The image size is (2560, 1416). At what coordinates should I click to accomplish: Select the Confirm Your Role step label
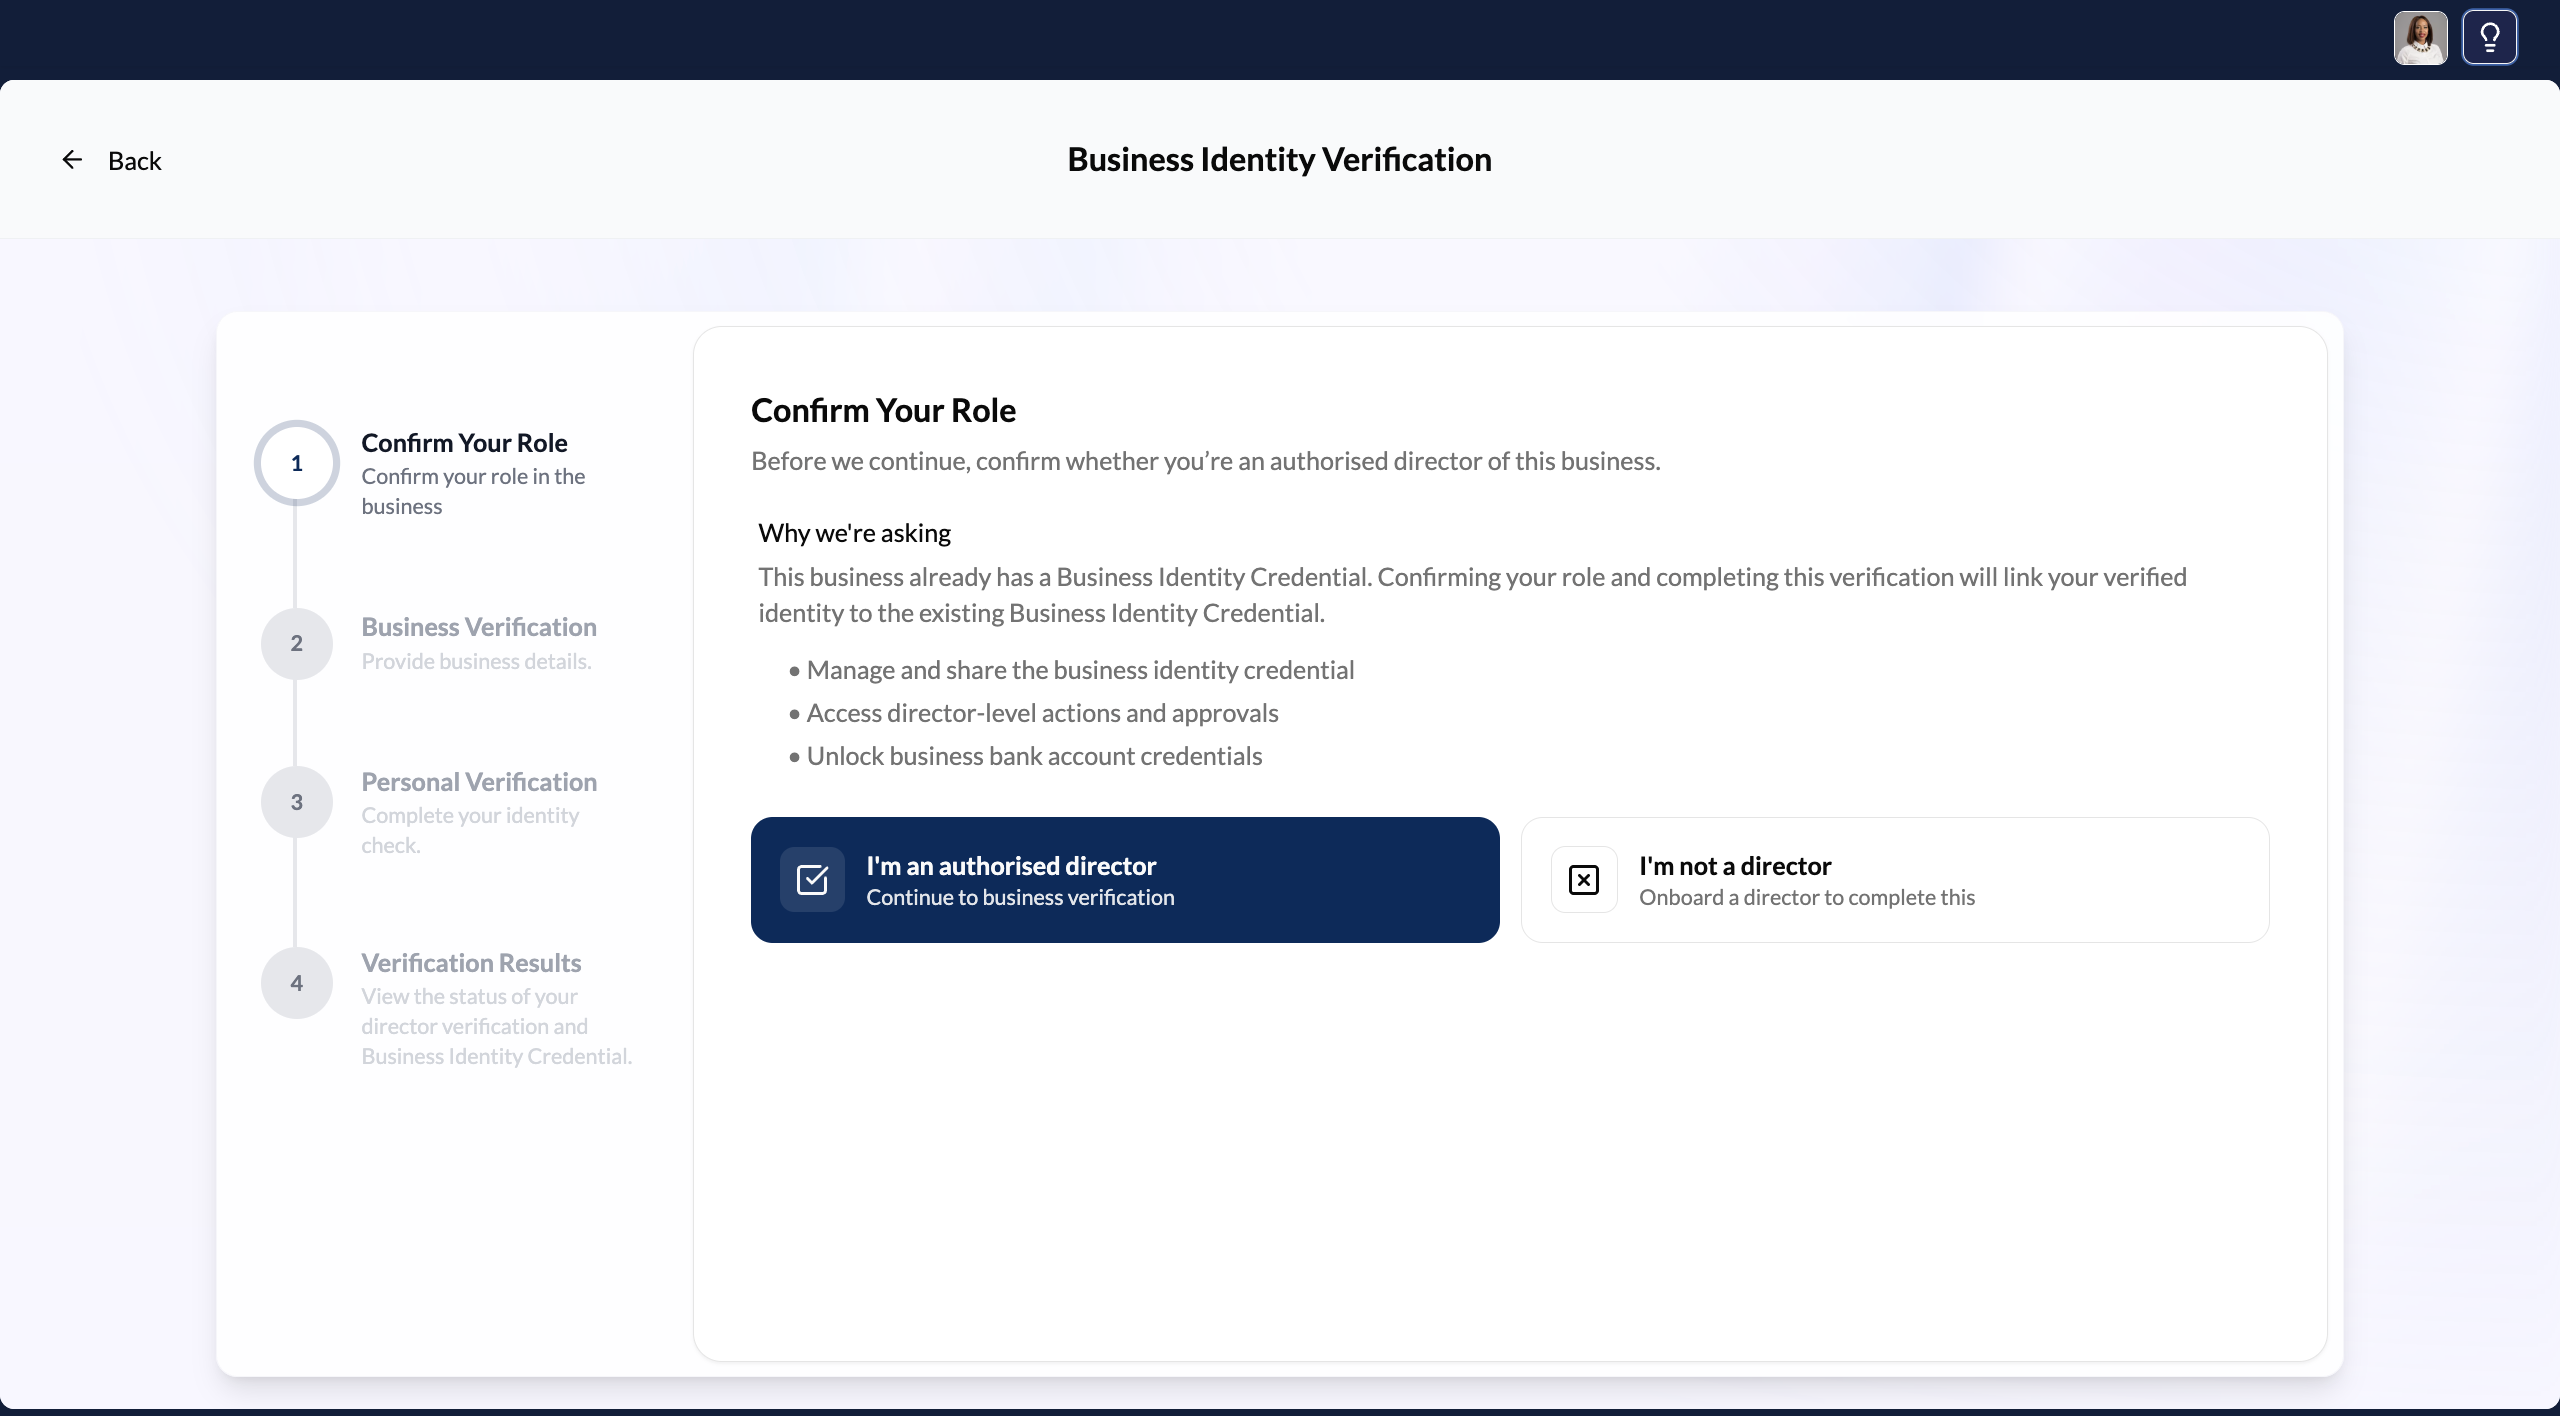click(x=463, y=442)
